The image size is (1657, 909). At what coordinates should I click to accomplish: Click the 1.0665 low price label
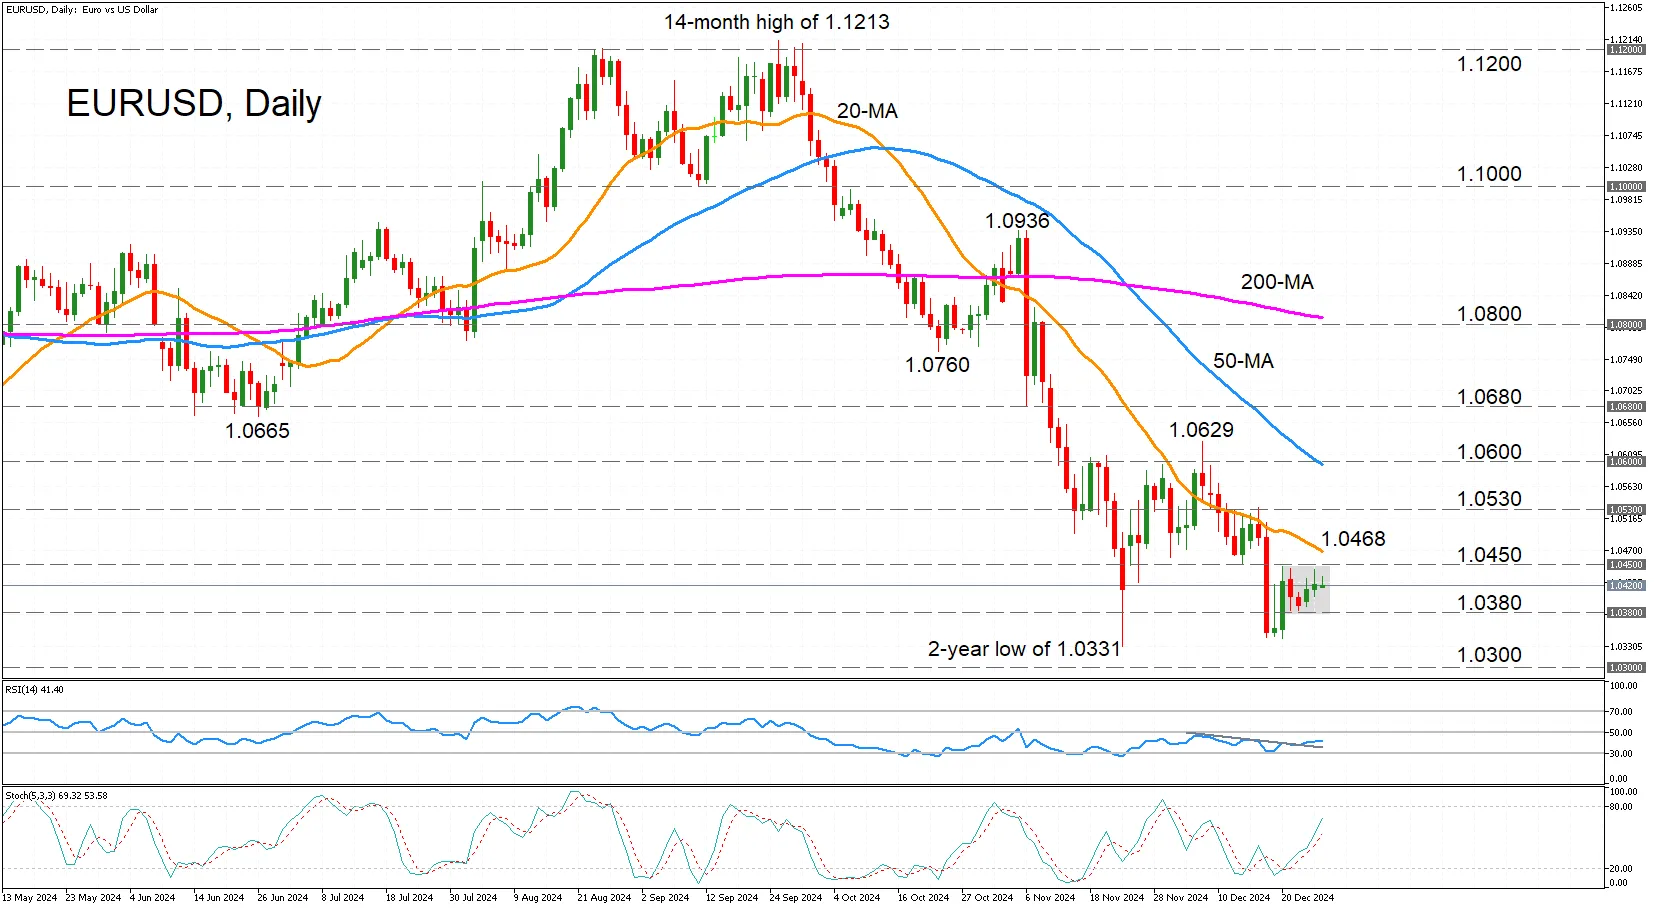click(x=257, y=431)
